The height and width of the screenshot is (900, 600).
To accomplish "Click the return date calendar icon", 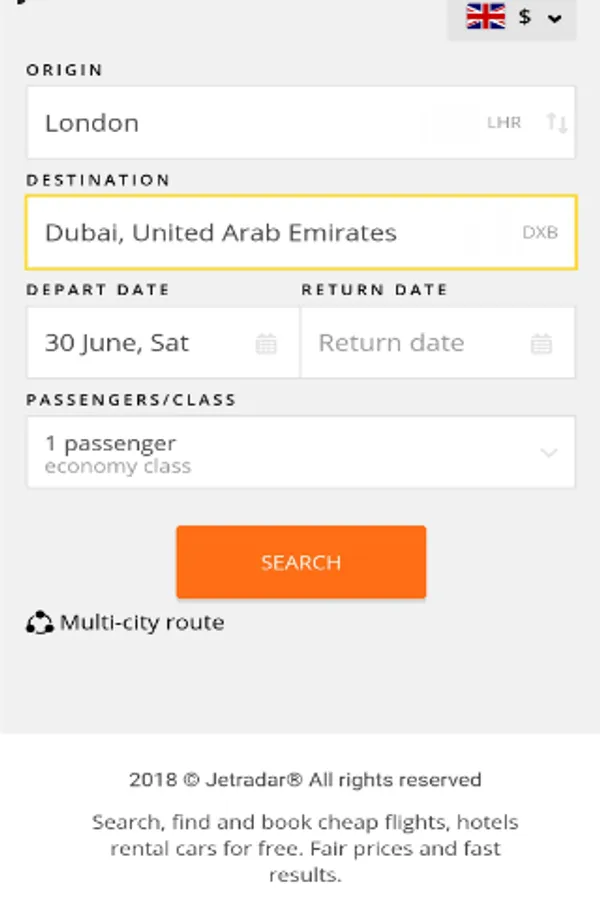I will tap(541, 344).
